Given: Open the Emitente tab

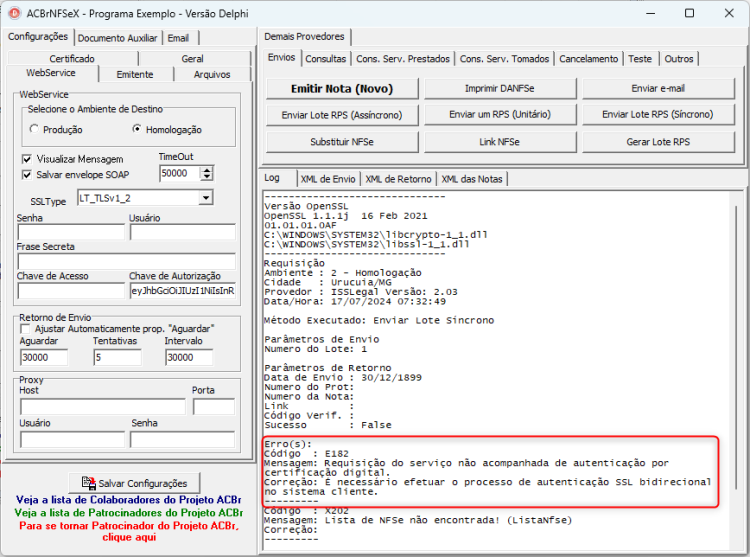Looking at the screenshot, I should [135, 75].
